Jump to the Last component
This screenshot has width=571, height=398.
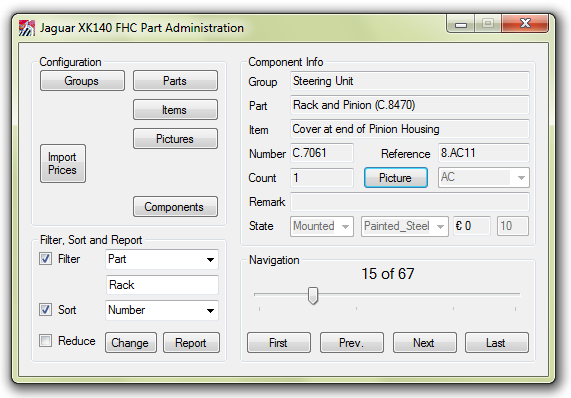tap(497, 342)
